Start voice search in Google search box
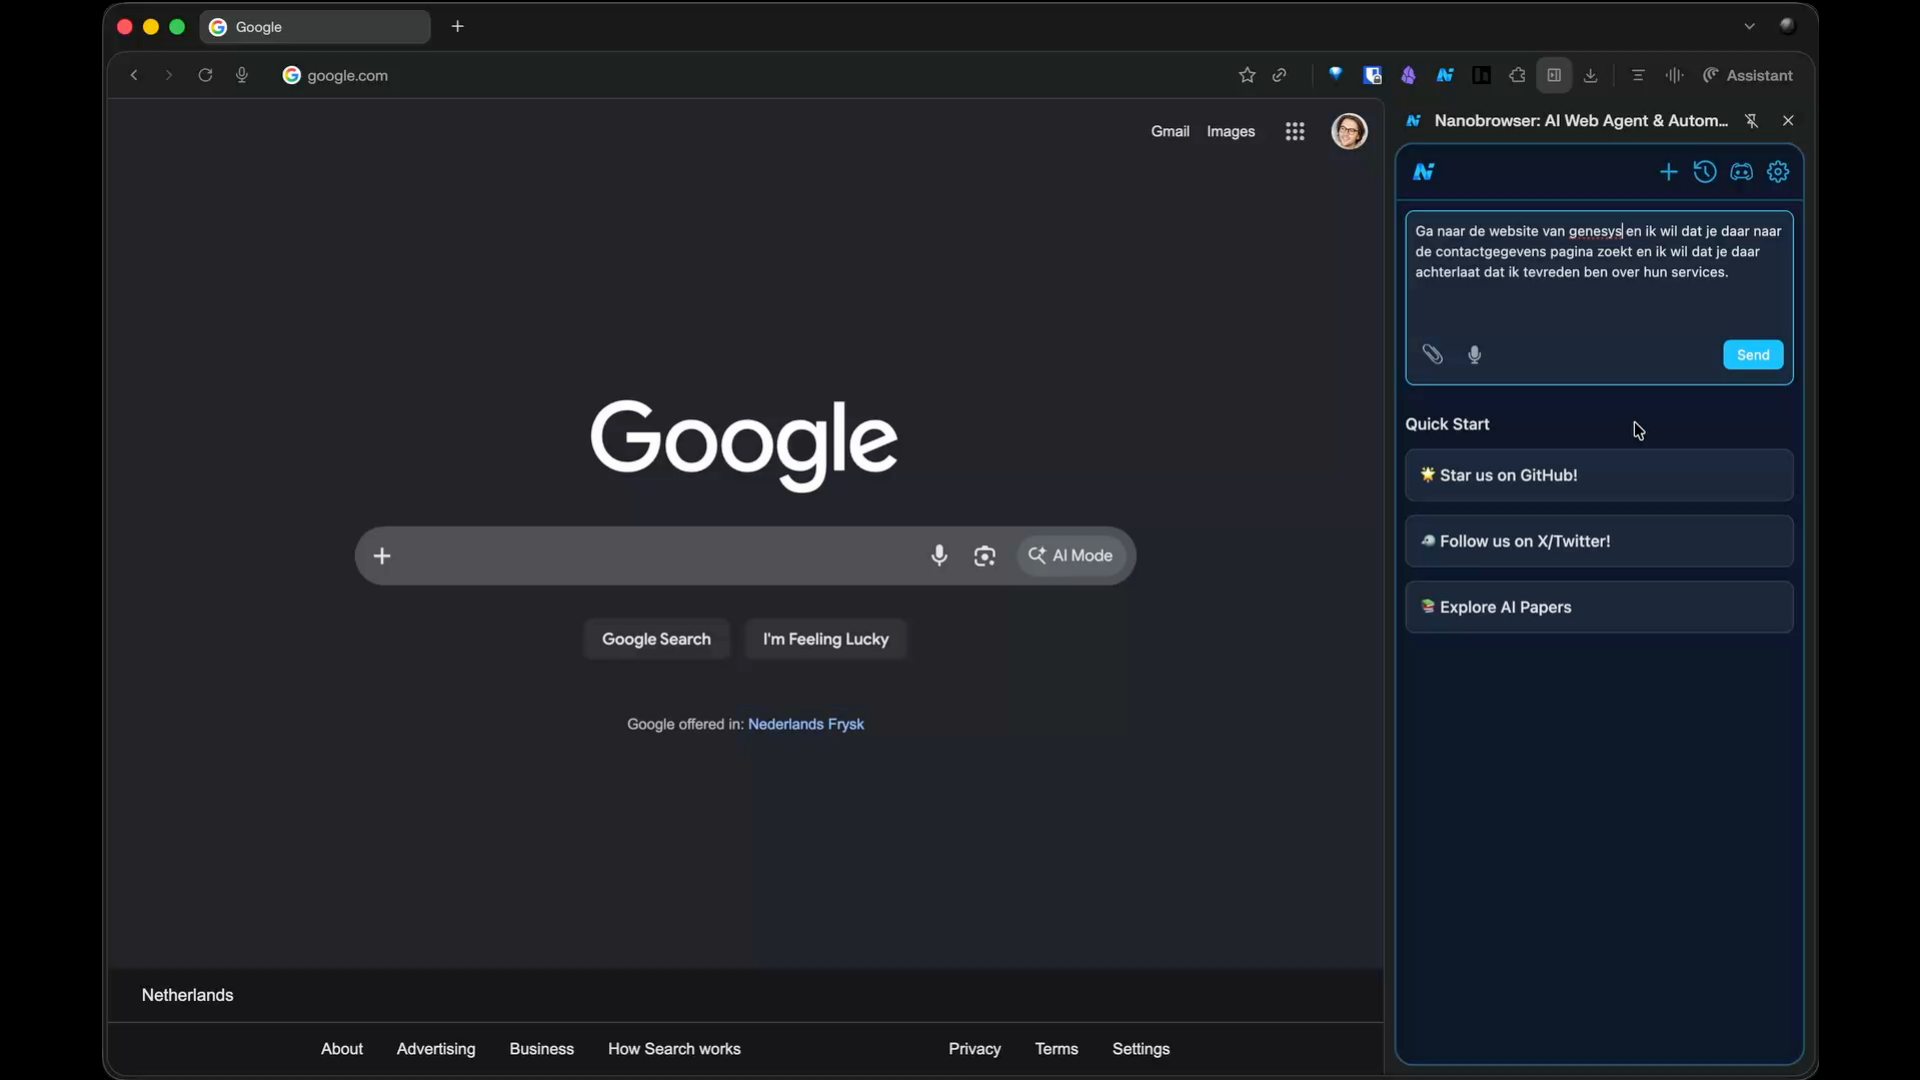 [x=939, y=556]
